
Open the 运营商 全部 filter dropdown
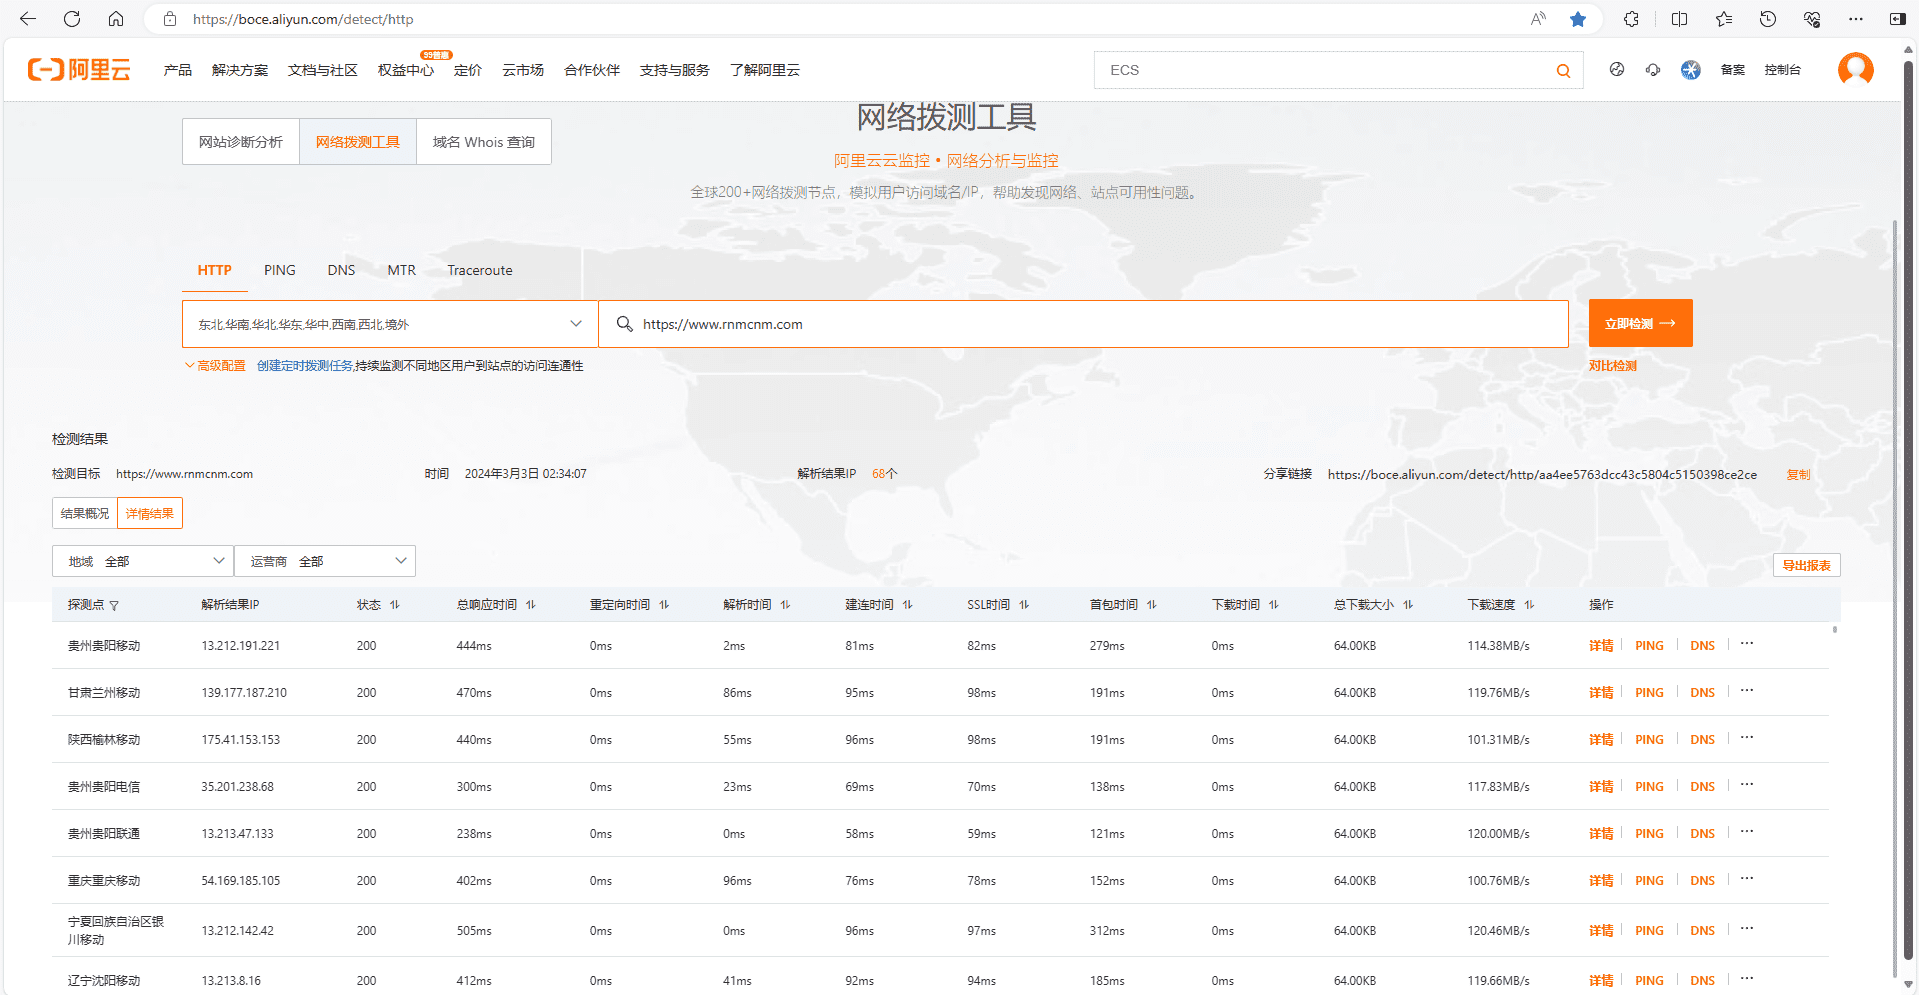tap(324, 561)
